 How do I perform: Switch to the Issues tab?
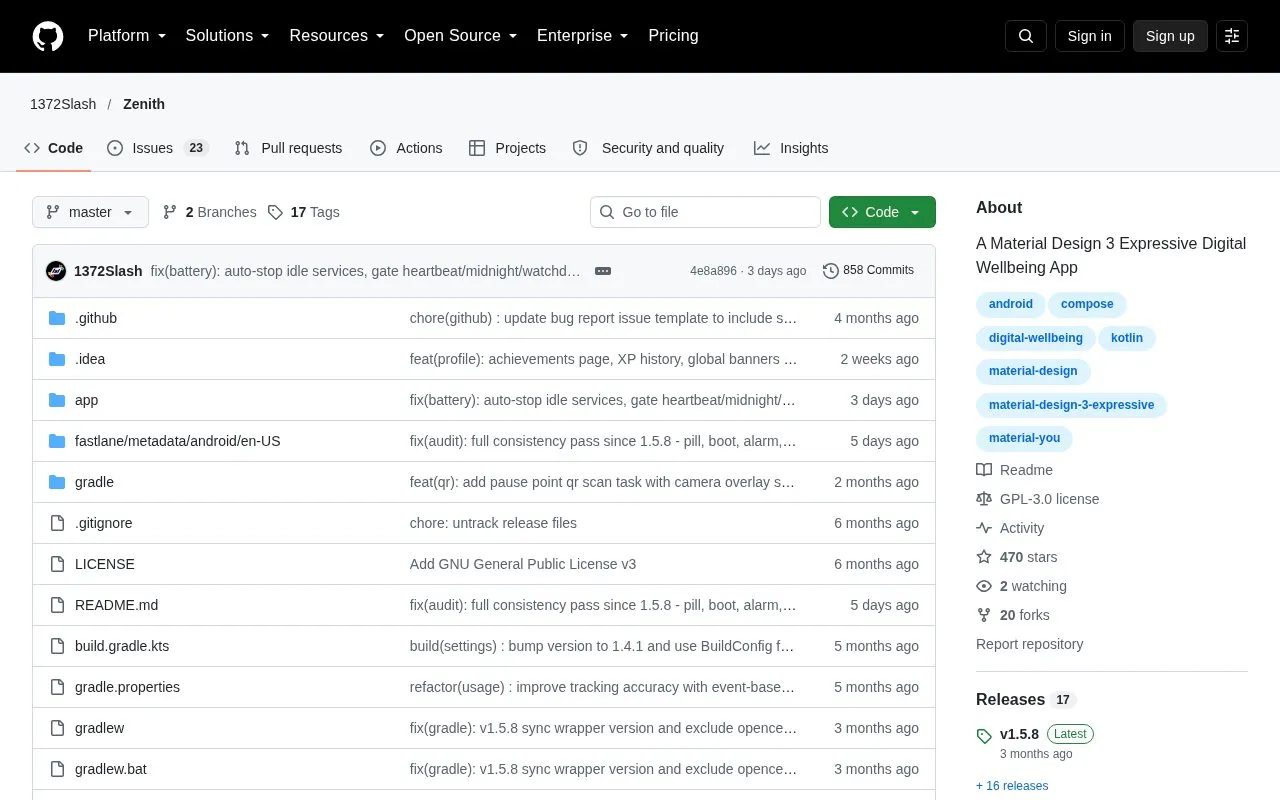click(x=157, y=148)
